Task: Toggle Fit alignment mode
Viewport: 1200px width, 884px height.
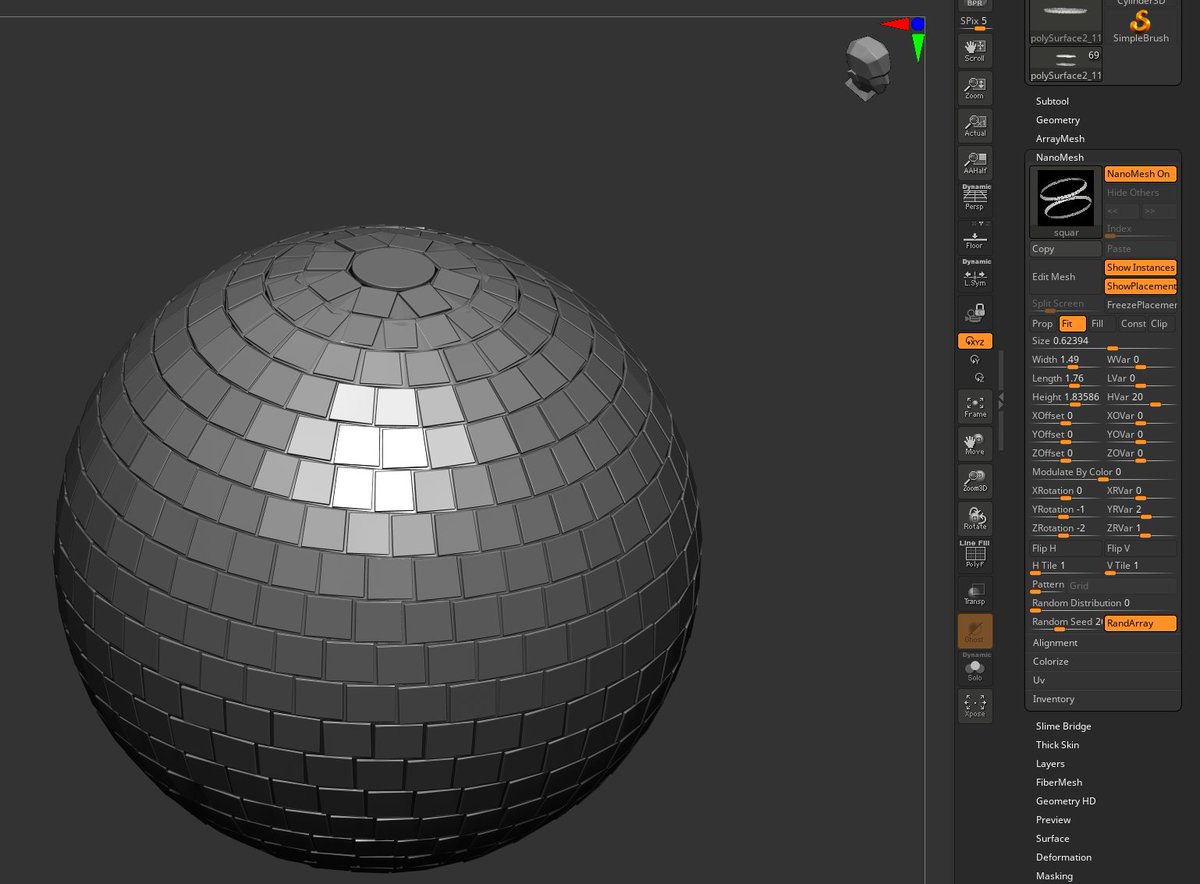Action: 1072,324
